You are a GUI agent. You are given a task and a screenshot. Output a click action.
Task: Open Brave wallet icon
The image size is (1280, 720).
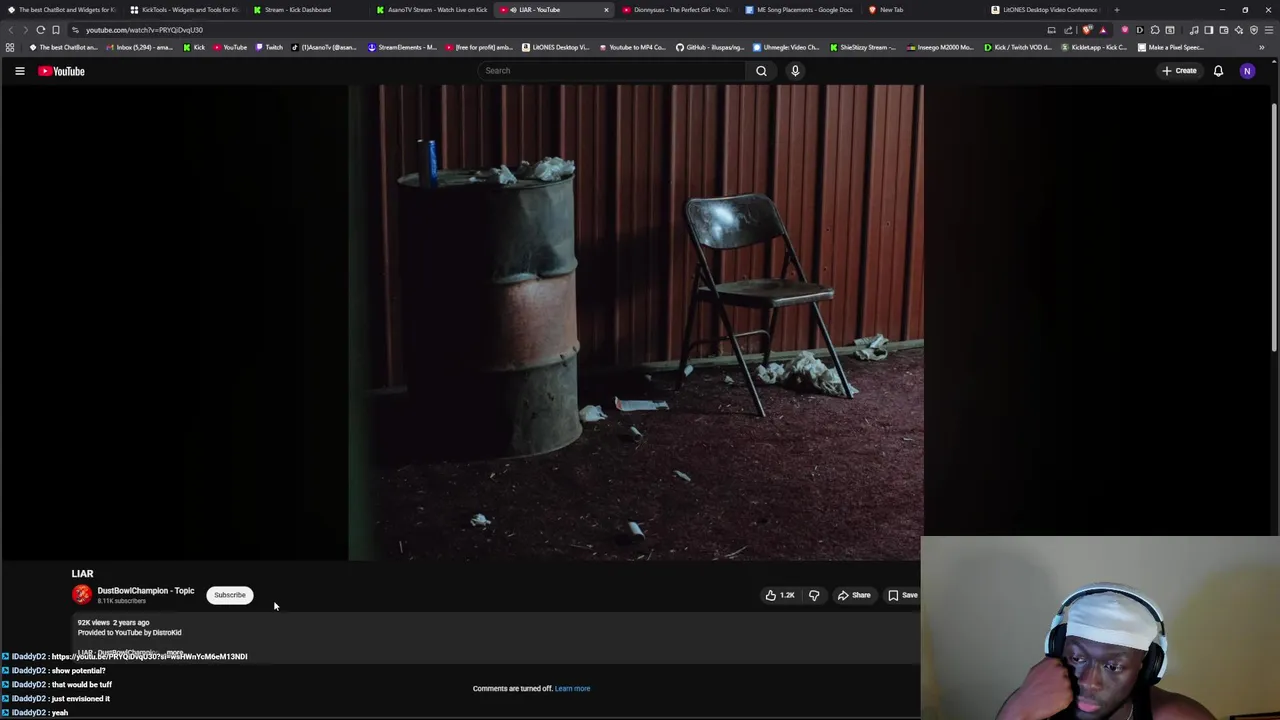[1223, 30]
